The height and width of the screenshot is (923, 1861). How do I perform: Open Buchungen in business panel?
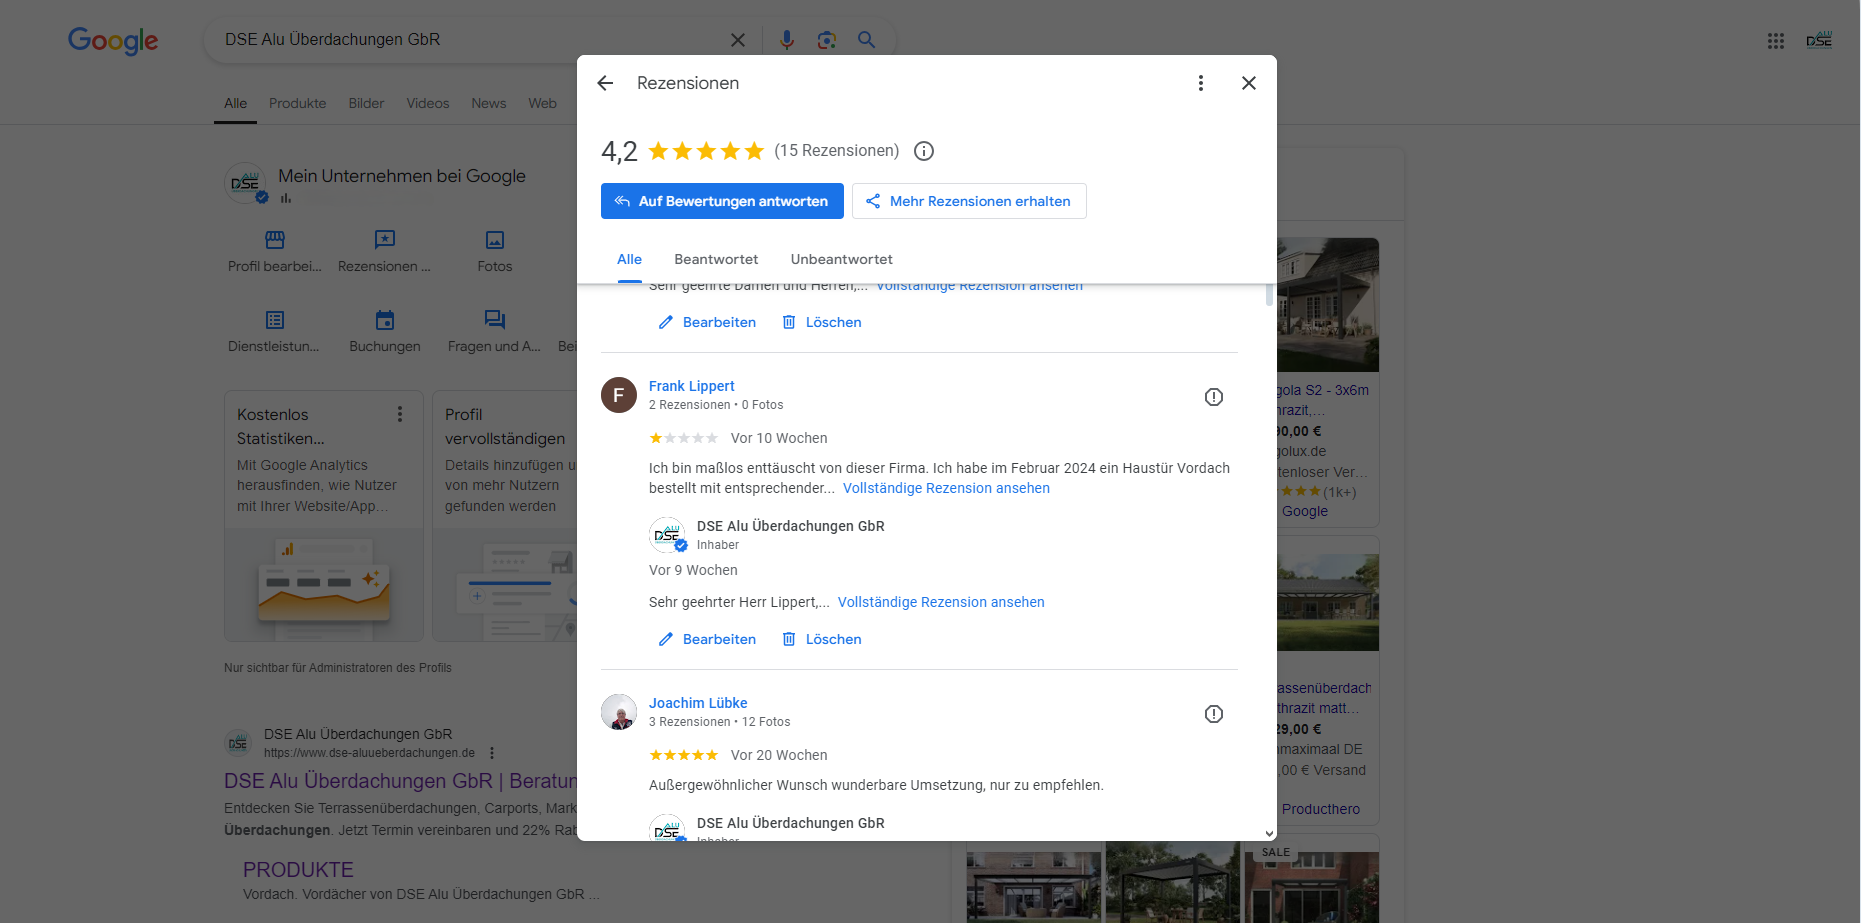pyautogui.click(x=385, y=330)
